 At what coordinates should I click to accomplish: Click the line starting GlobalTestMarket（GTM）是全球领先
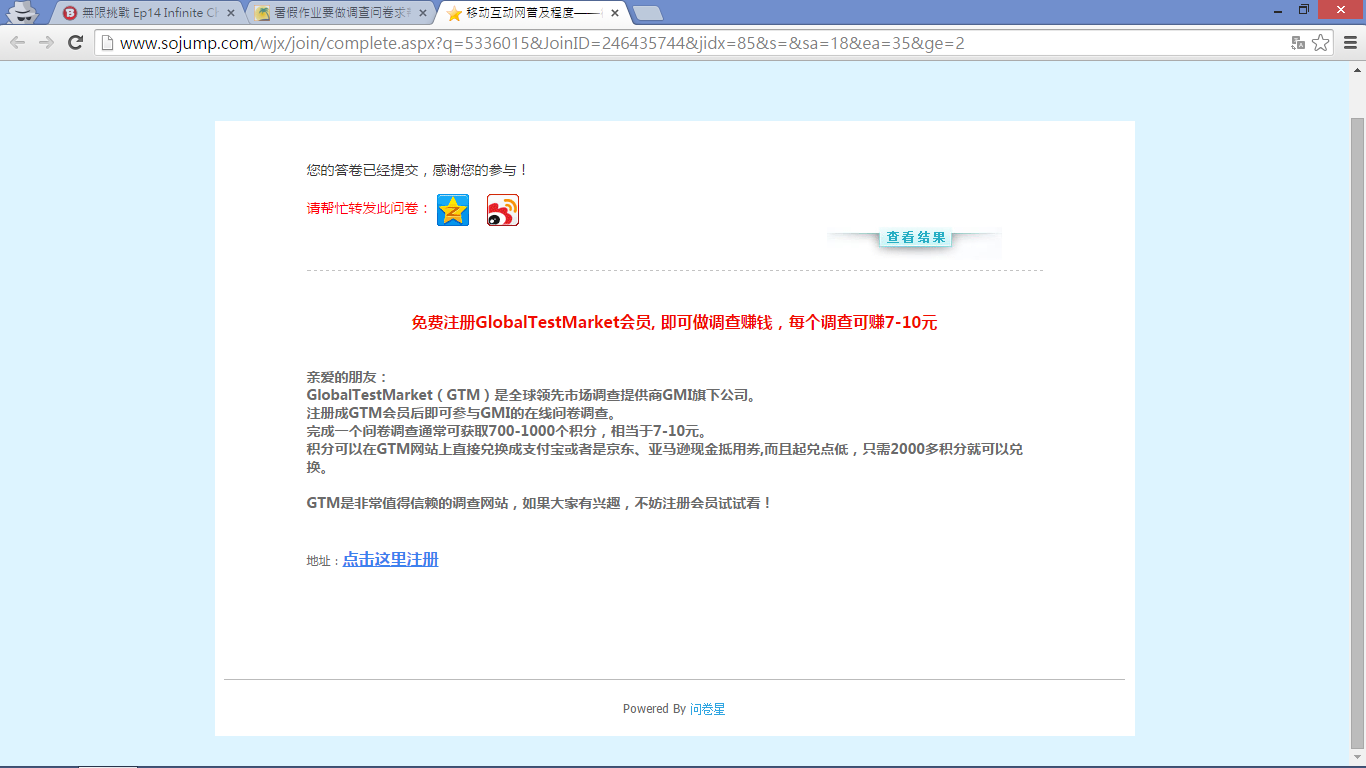(x=532, y=395)
